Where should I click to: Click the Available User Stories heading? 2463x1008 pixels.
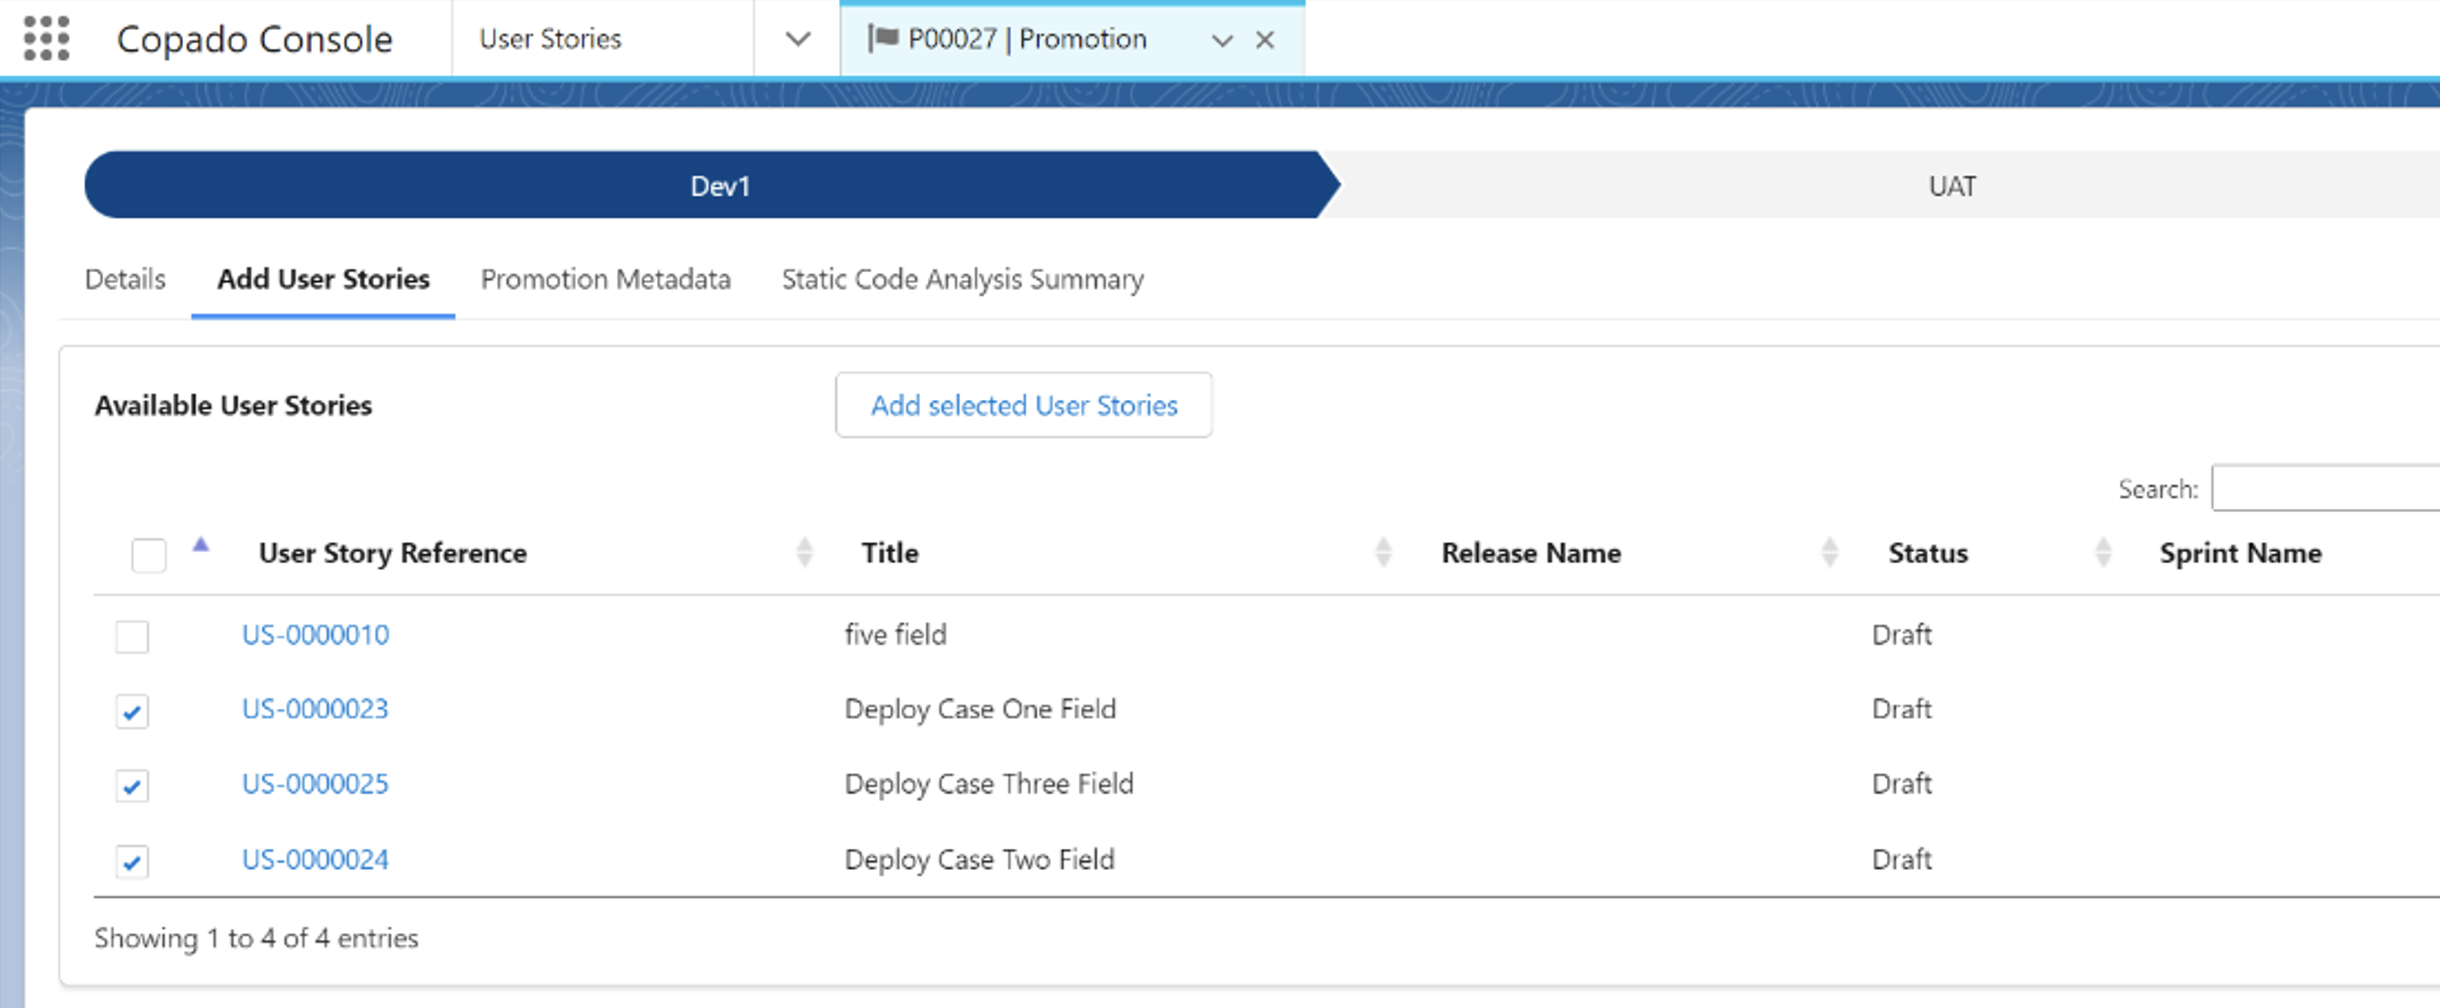pyautogui.click(x=233, y=405)
